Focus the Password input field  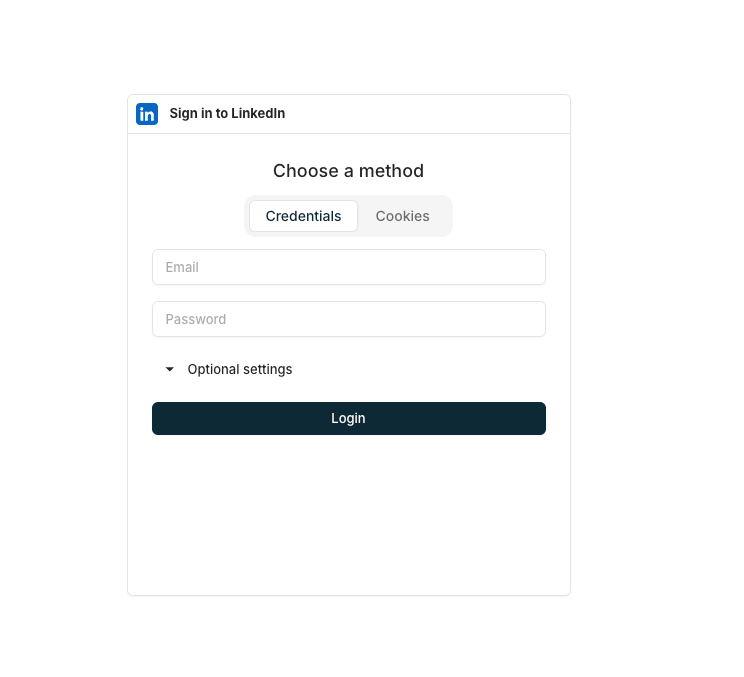[349, 319]
